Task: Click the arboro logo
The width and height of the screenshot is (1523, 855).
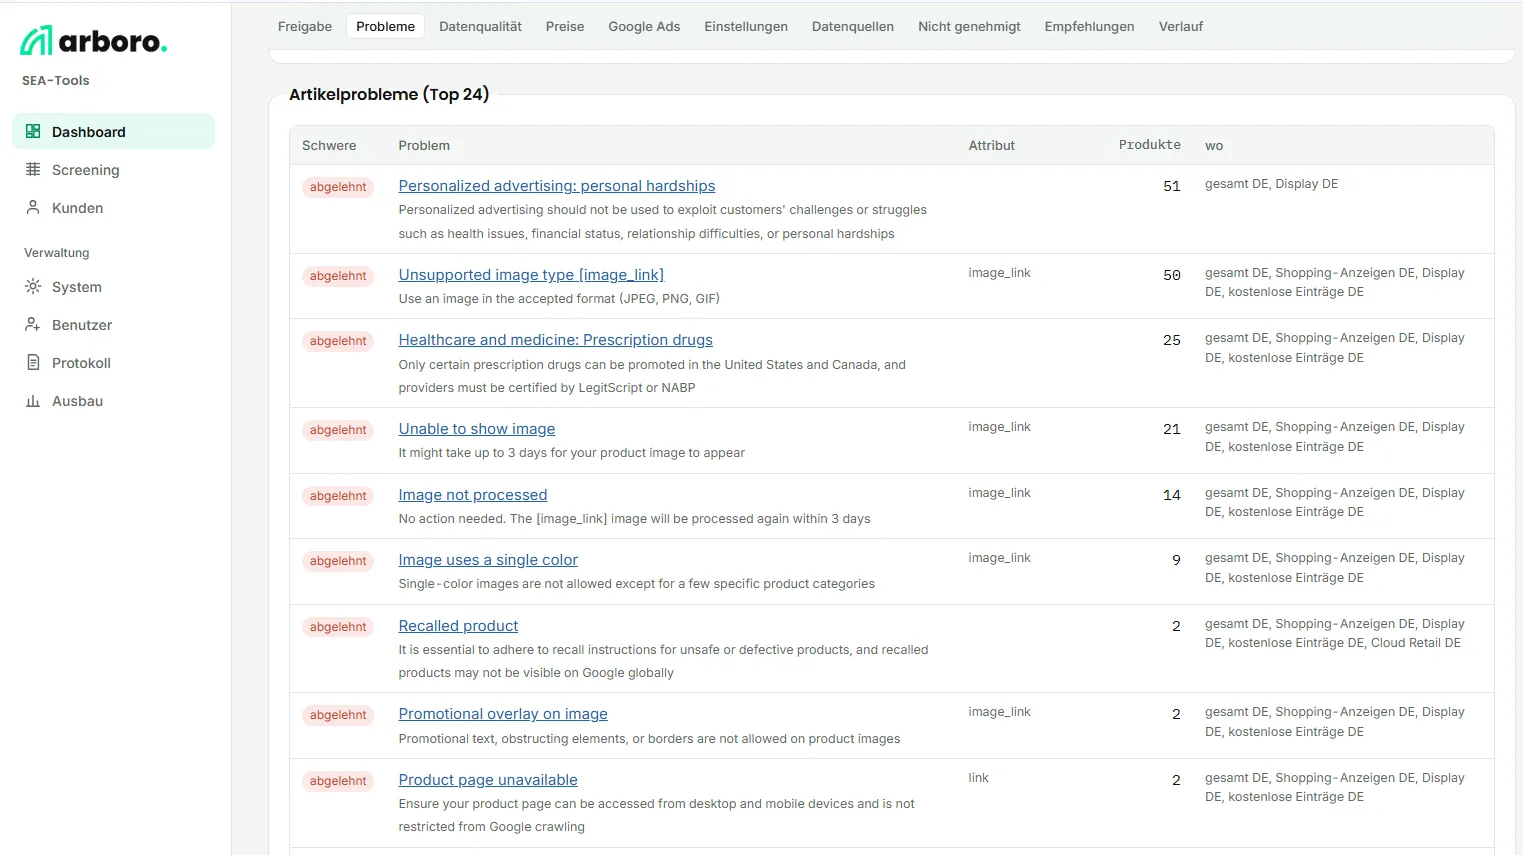Action: (x=94, y=41)
